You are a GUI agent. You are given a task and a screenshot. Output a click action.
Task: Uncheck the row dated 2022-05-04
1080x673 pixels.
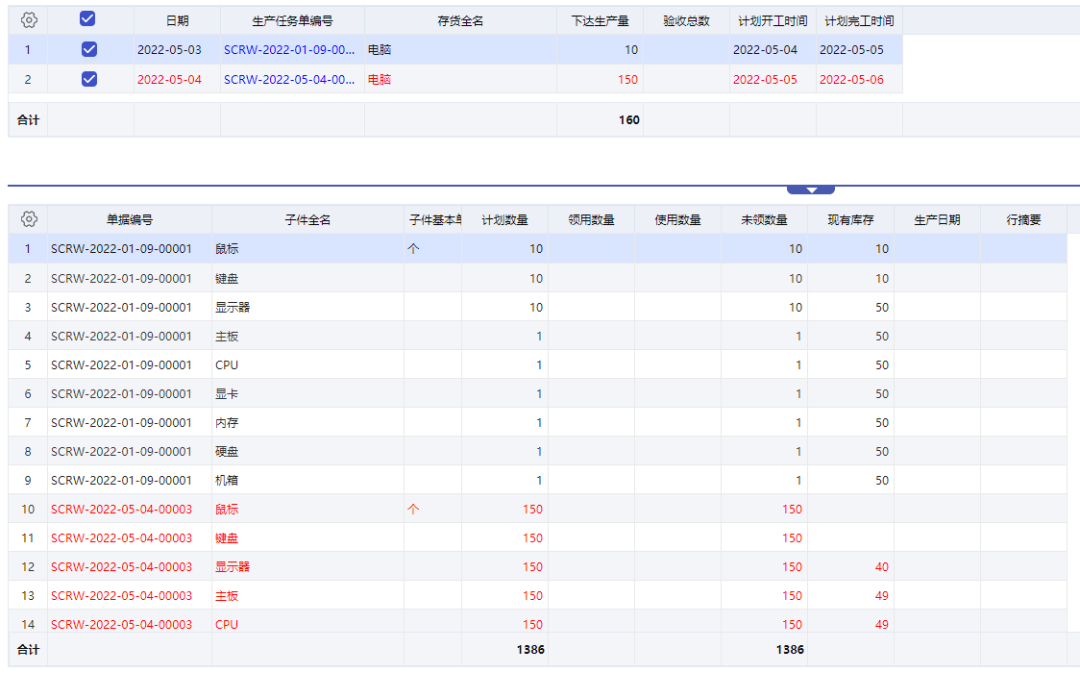[89, 79]
